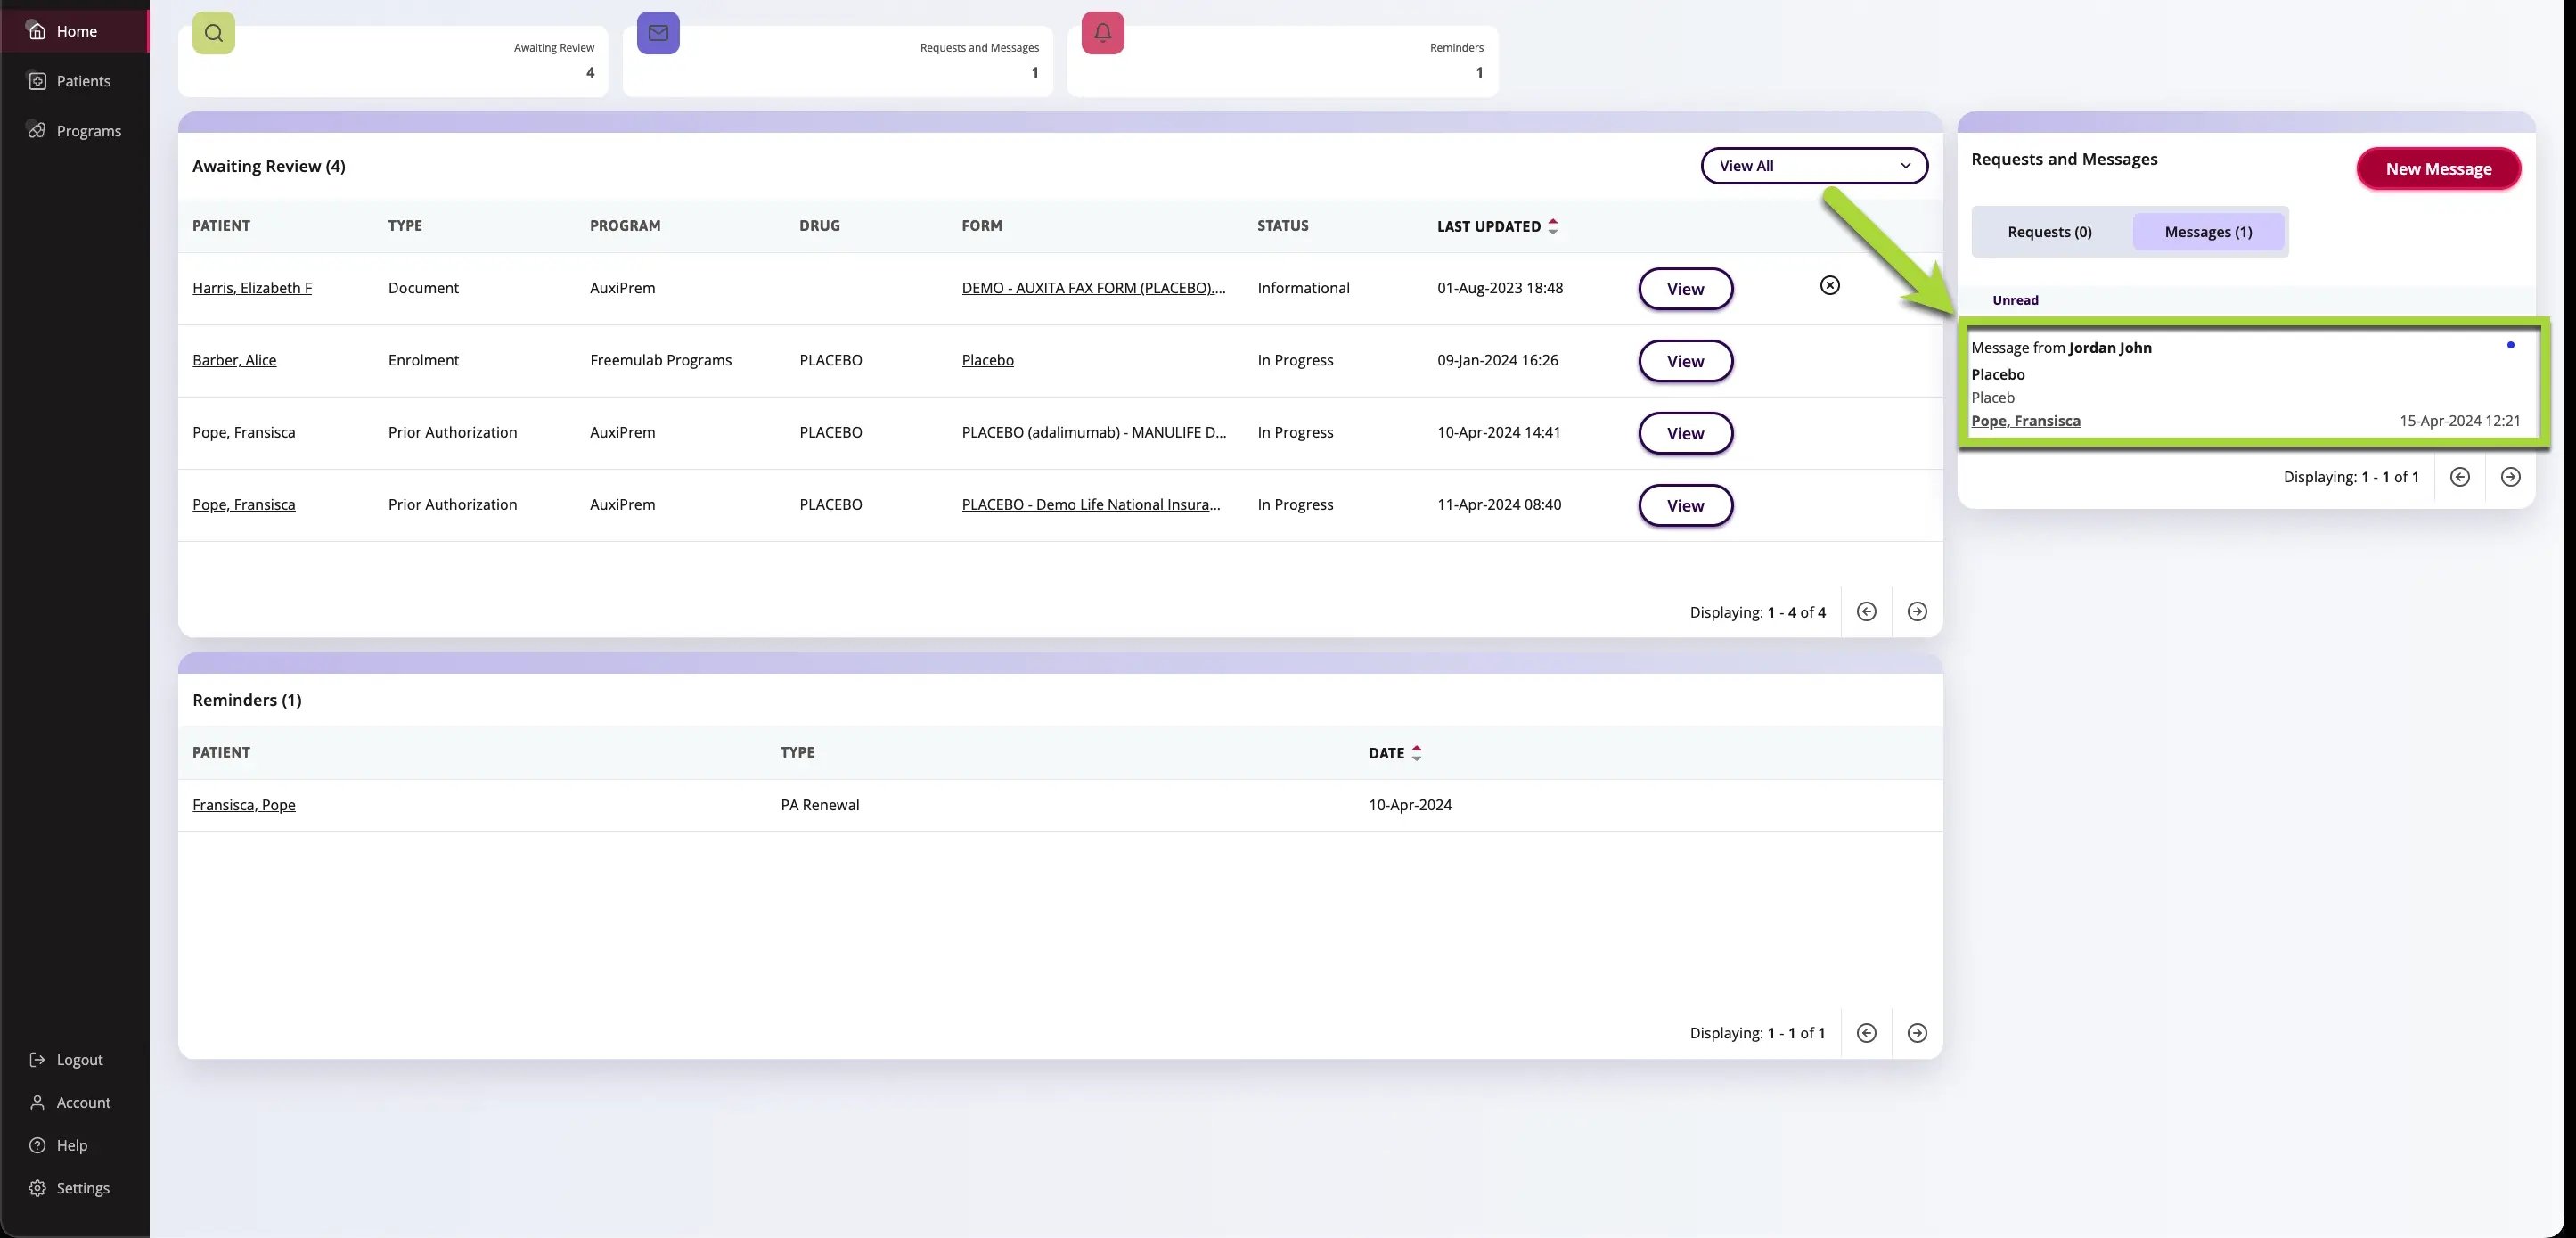2576x1238 pixels.
Task: Go to next page of Awaiting Review results
Action: pyautogui.click(x=1917, y=611)
